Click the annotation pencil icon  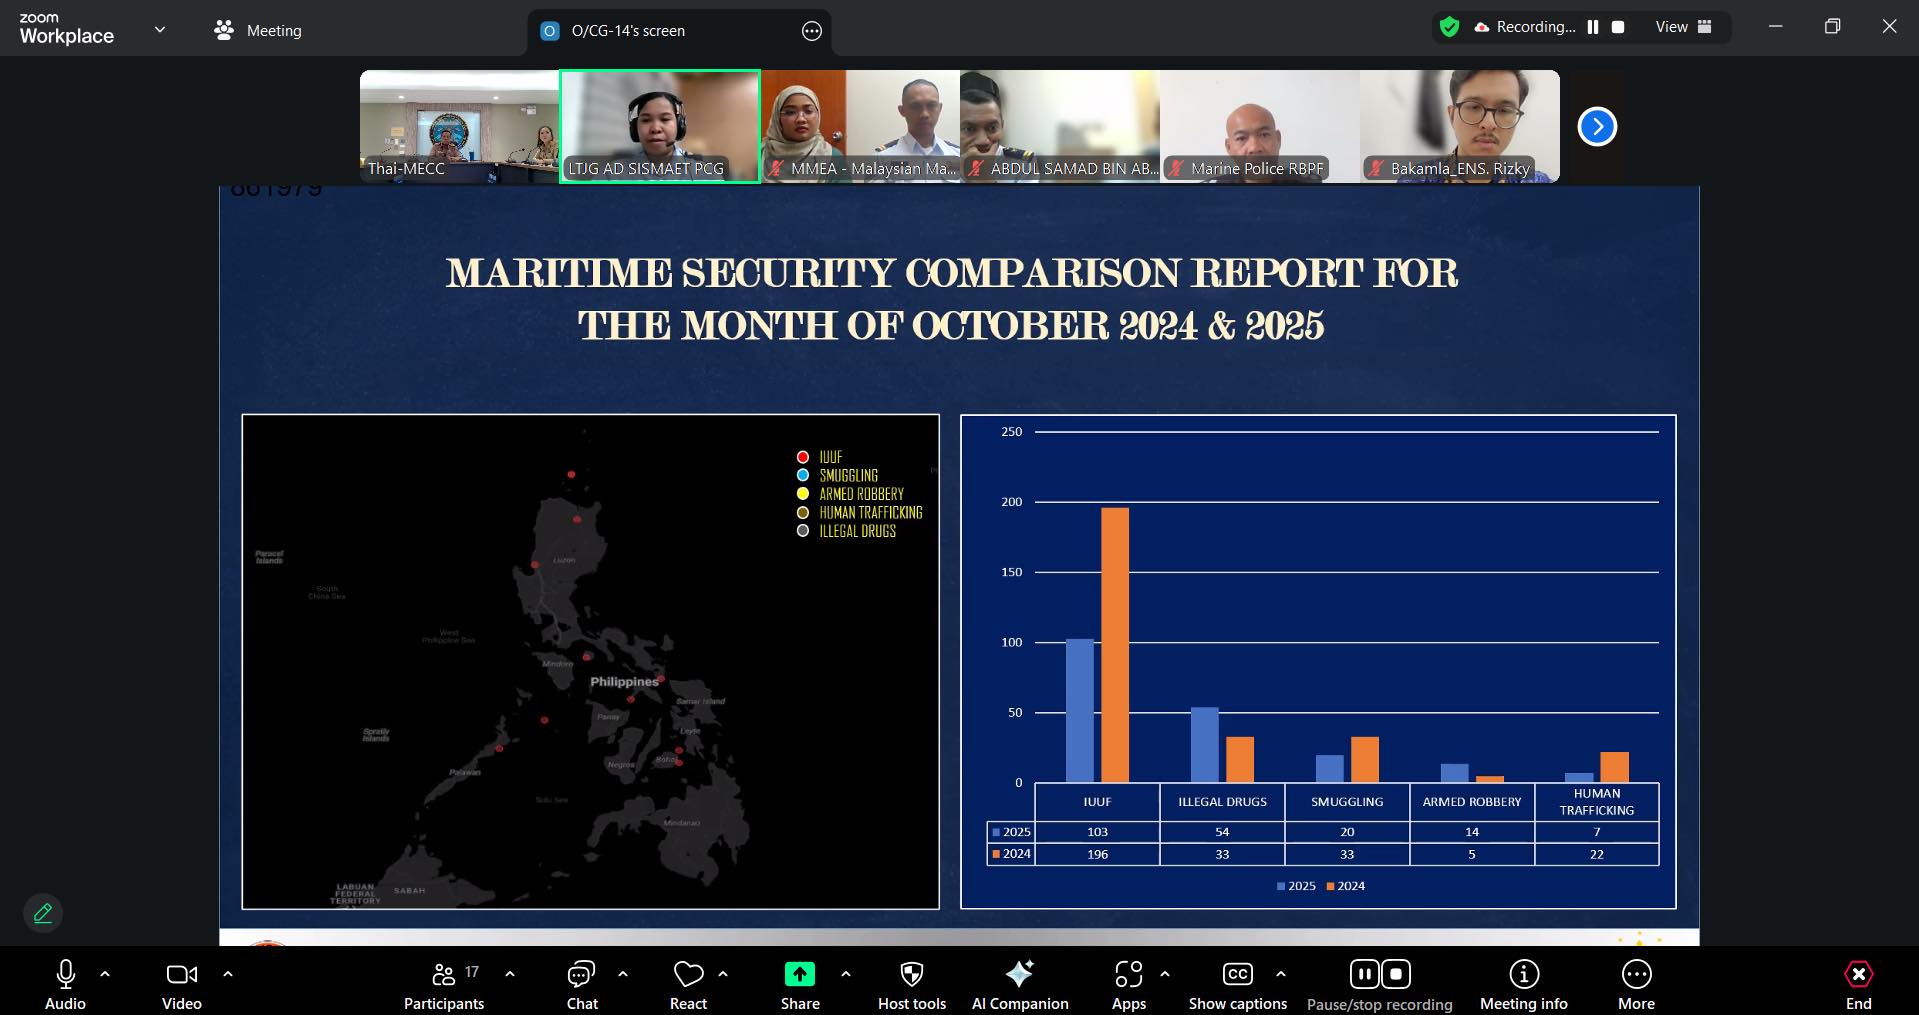[x=43, y=913]
